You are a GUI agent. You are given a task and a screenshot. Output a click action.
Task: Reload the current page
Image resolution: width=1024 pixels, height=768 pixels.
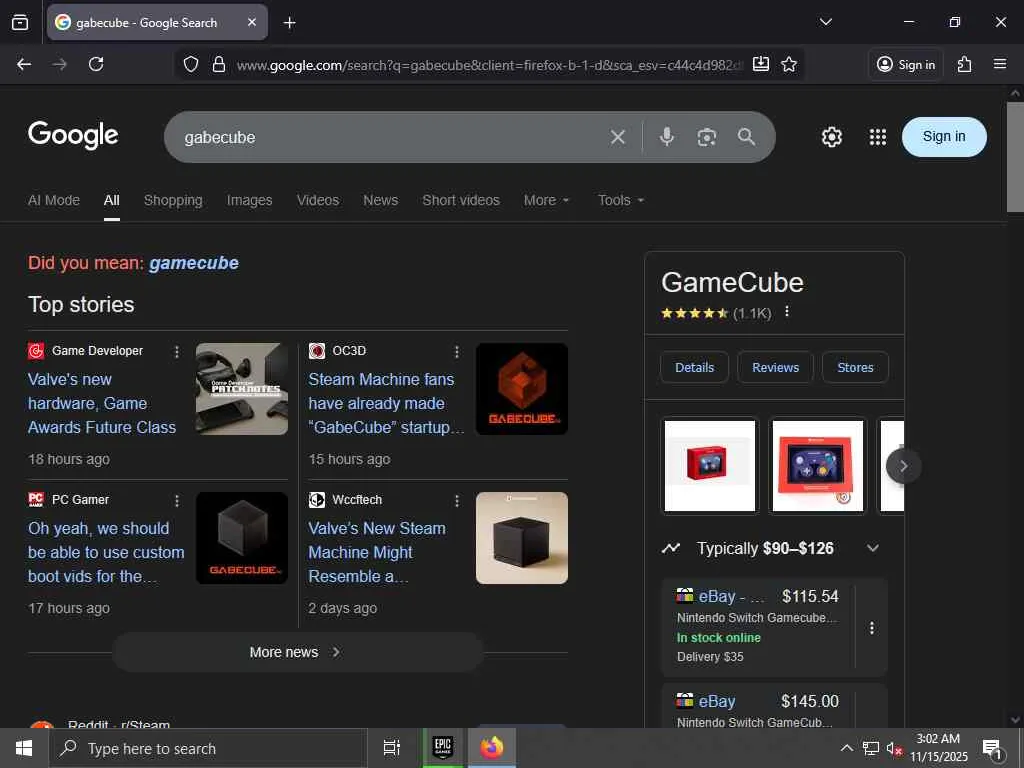(96, 64)
